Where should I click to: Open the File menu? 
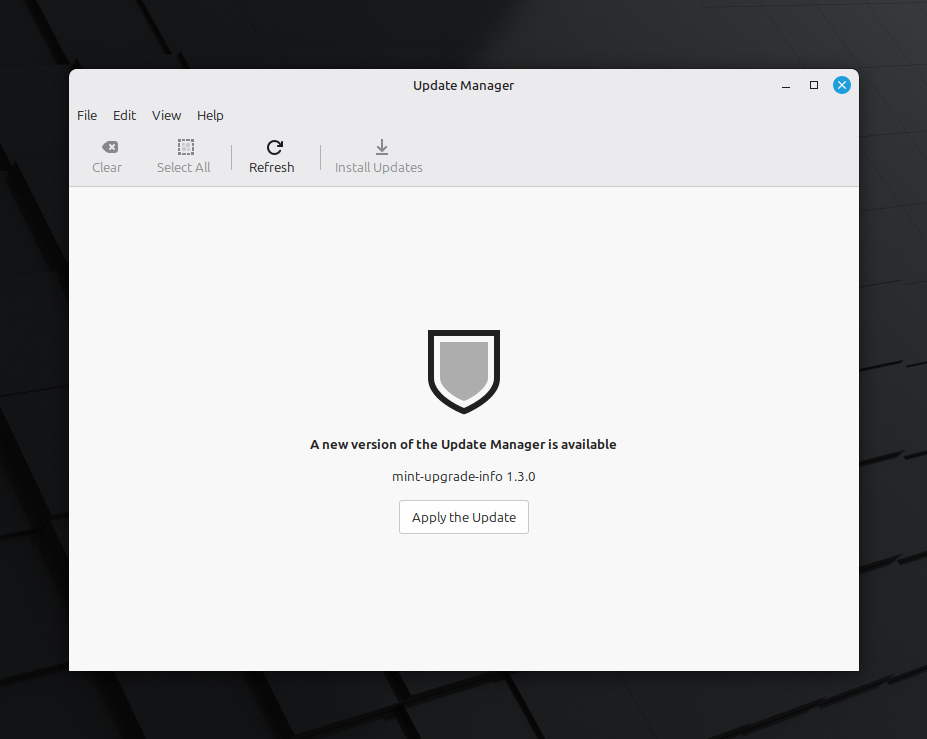[87, 115]
